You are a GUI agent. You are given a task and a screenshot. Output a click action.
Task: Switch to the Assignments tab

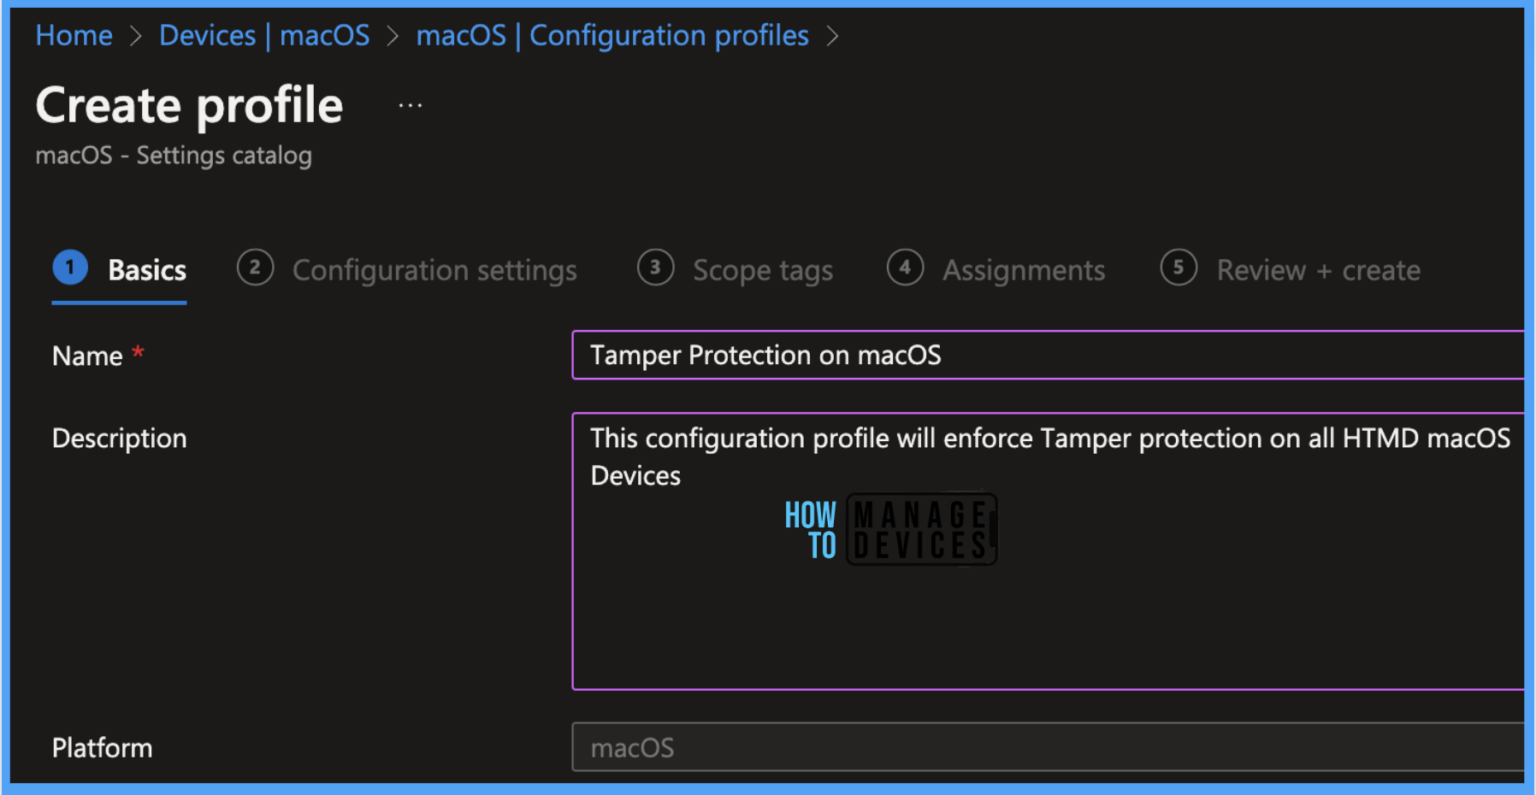pos(1023,268)
